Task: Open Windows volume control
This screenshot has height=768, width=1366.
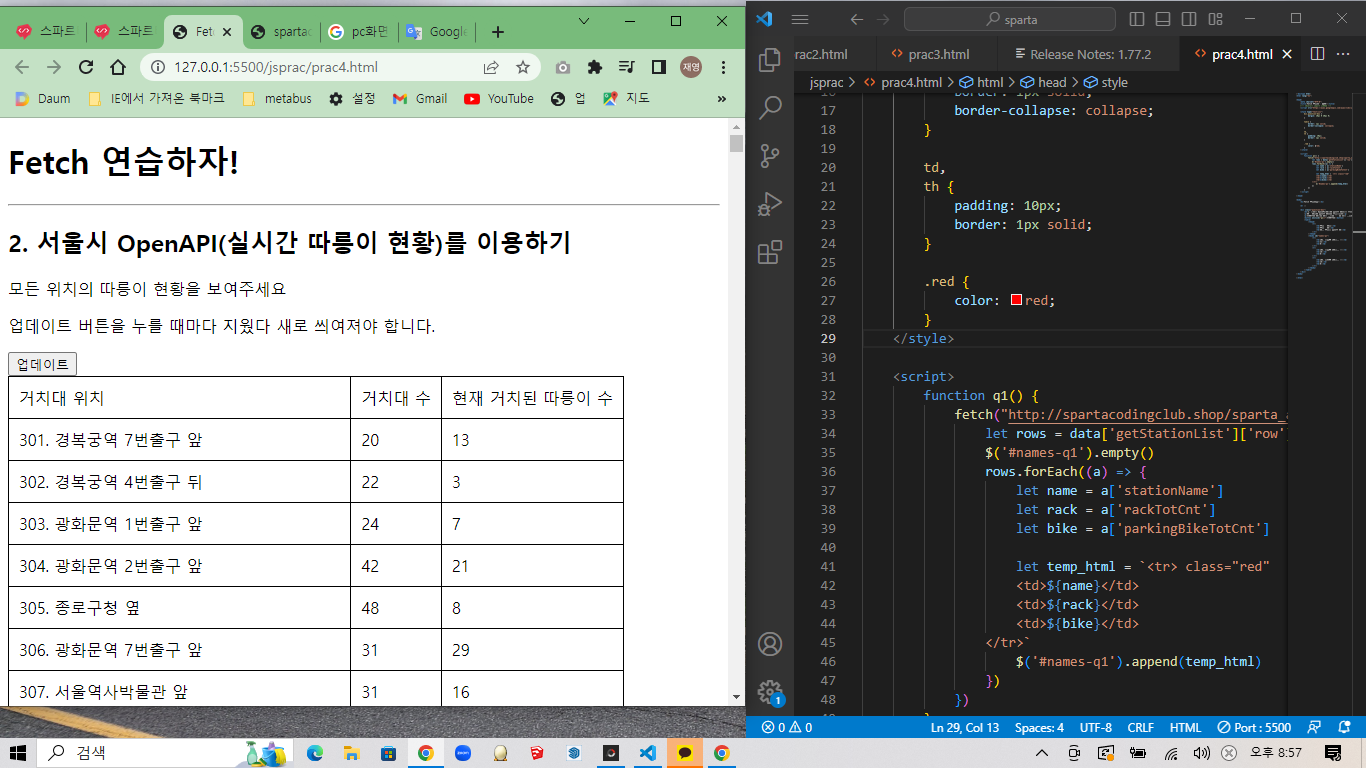Action: [x=1201, y=752]
